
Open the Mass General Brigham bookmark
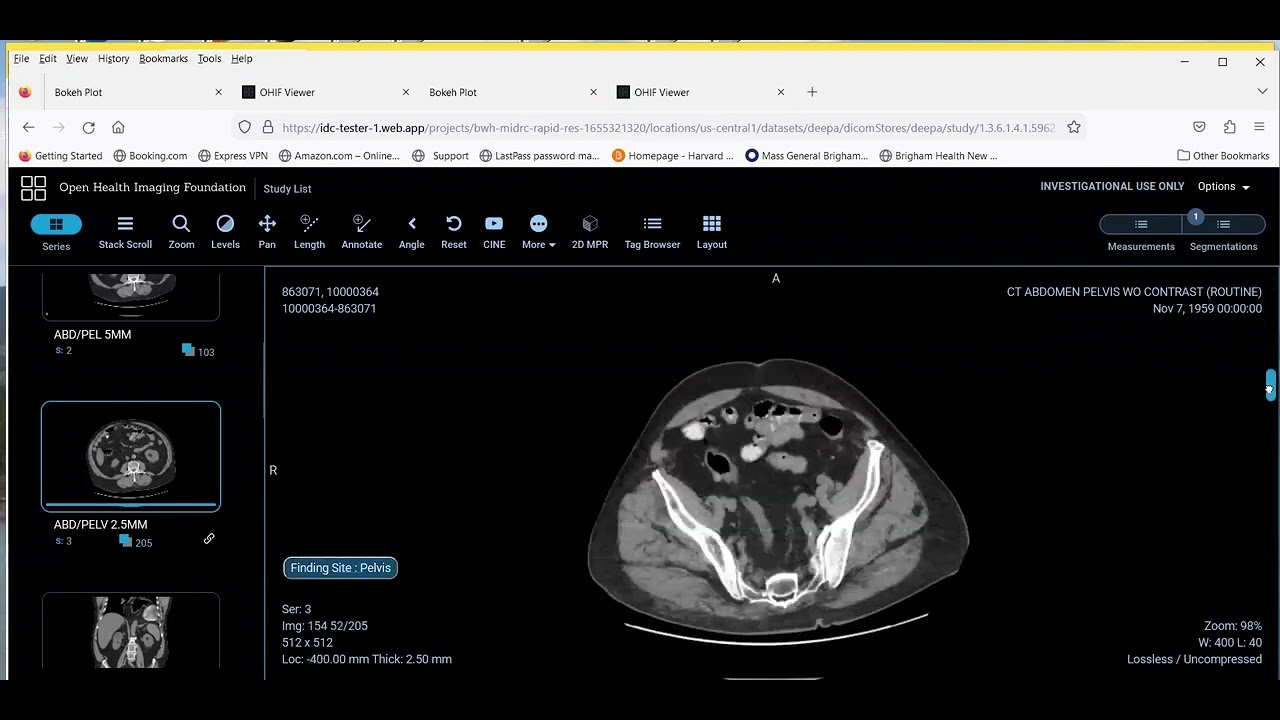tap(807, 156)
